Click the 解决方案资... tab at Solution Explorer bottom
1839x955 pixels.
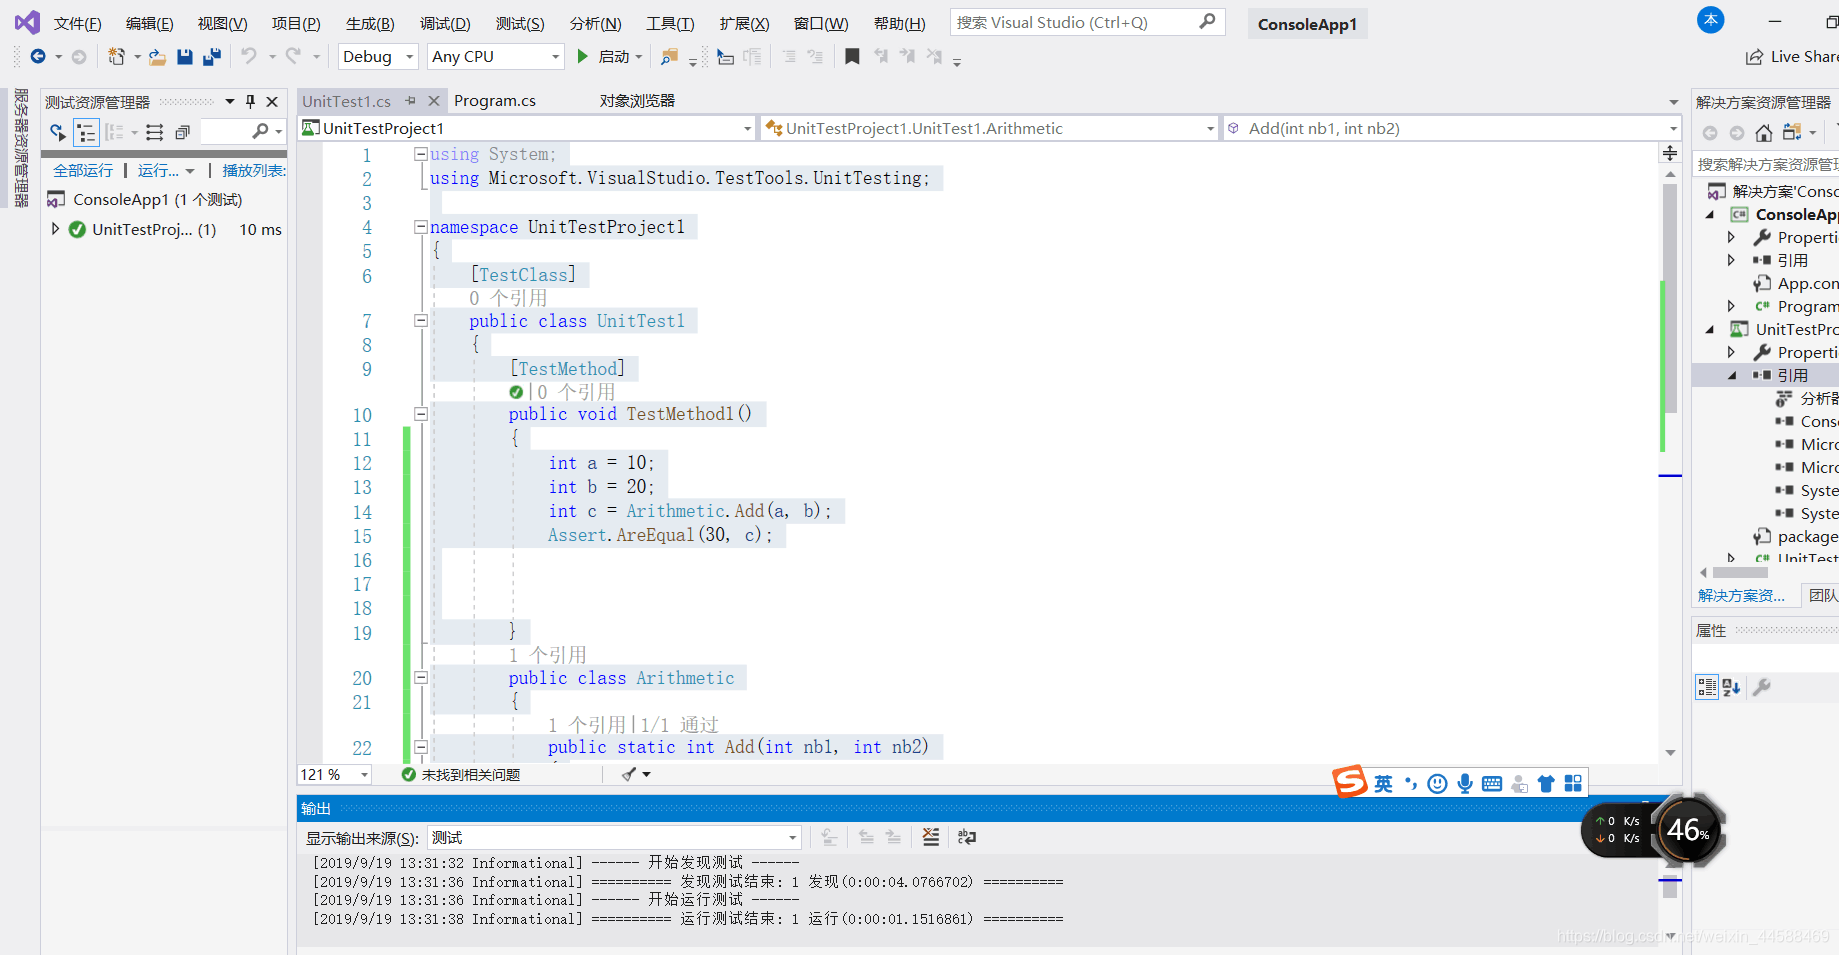coord(1741,596)
